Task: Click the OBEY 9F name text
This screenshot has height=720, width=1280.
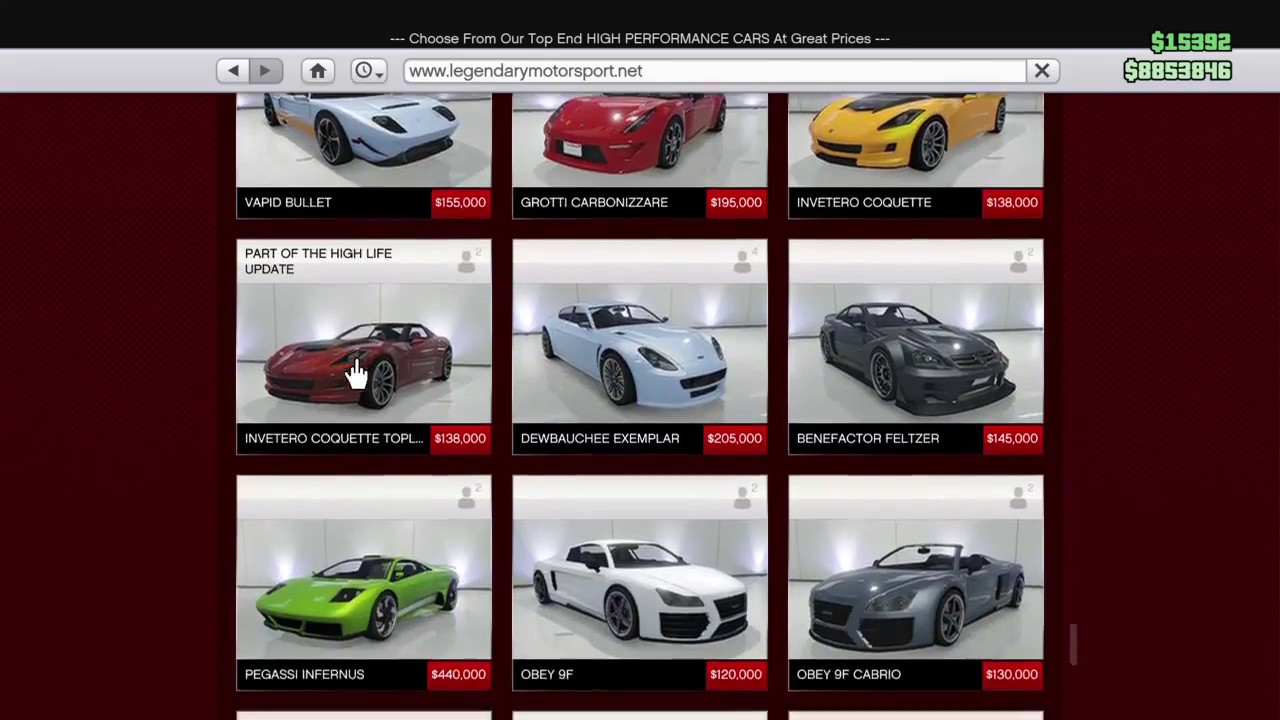Action: tap(547, 674)
